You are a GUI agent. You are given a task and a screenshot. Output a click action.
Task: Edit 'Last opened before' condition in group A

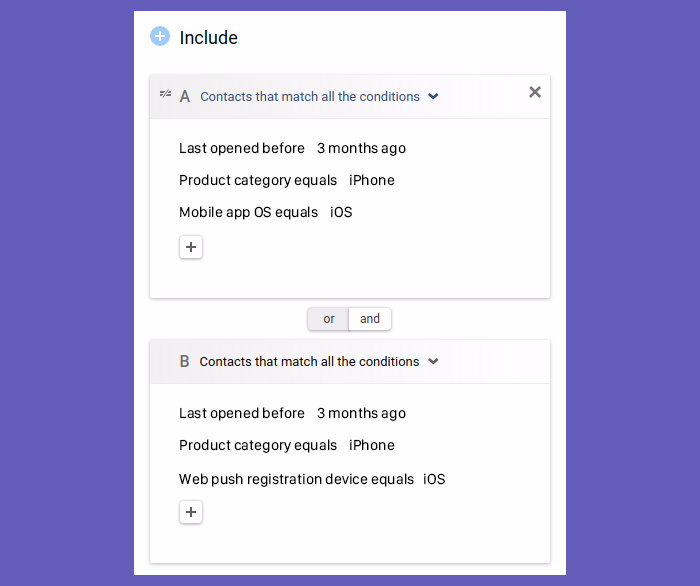(x=242, y=148)
